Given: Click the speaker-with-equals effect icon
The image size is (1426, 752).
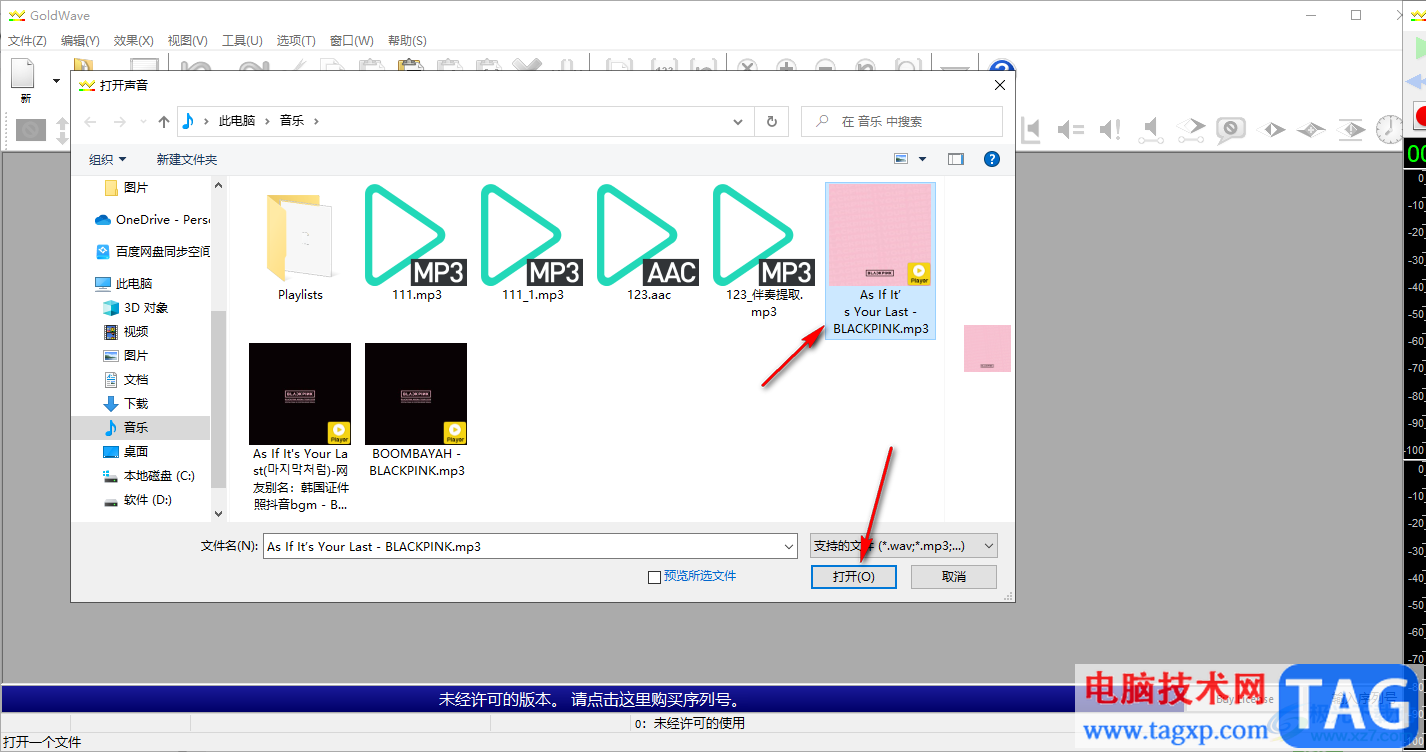Looking at the screenshot, I should click(x=1071, y=129).
